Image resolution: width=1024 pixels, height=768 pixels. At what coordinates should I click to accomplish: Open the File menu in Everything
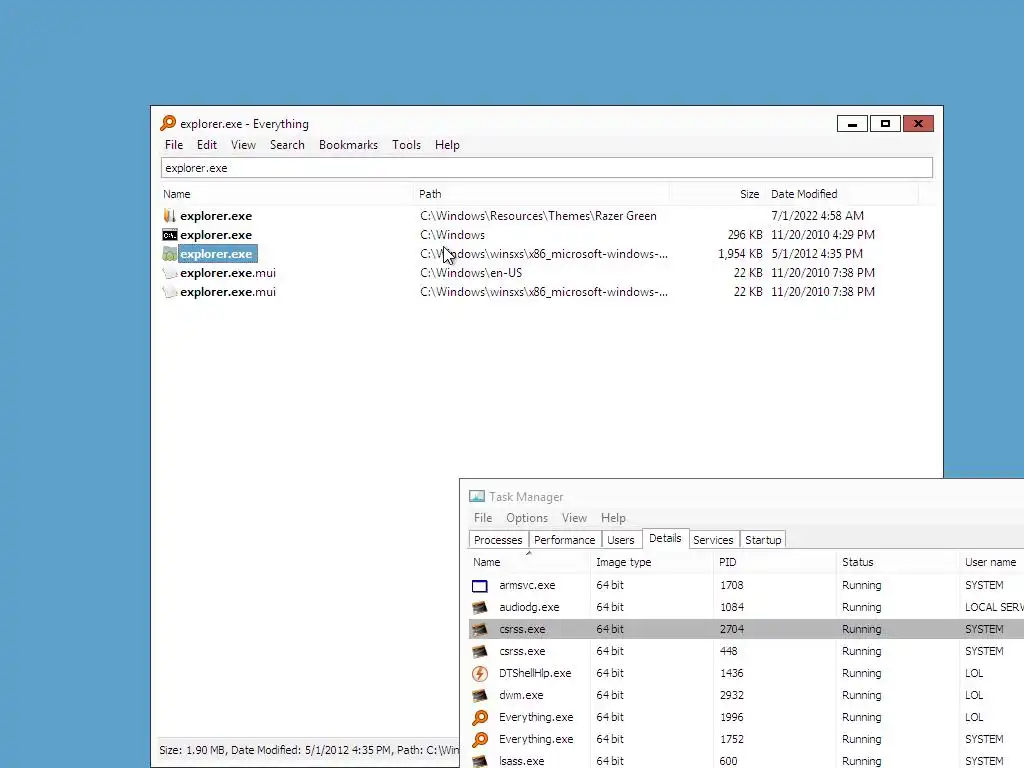tap(174, 145)
